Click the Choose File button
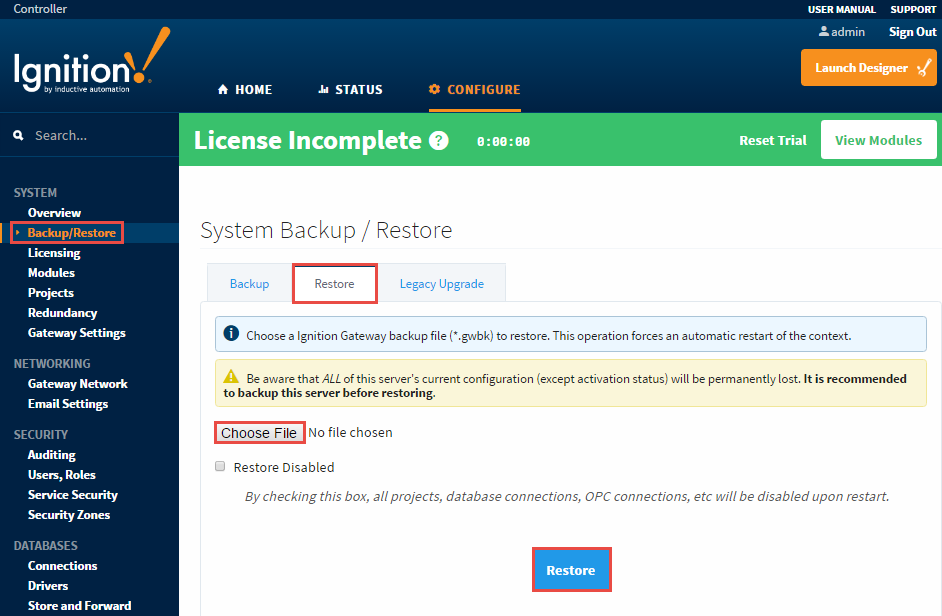 259,433
